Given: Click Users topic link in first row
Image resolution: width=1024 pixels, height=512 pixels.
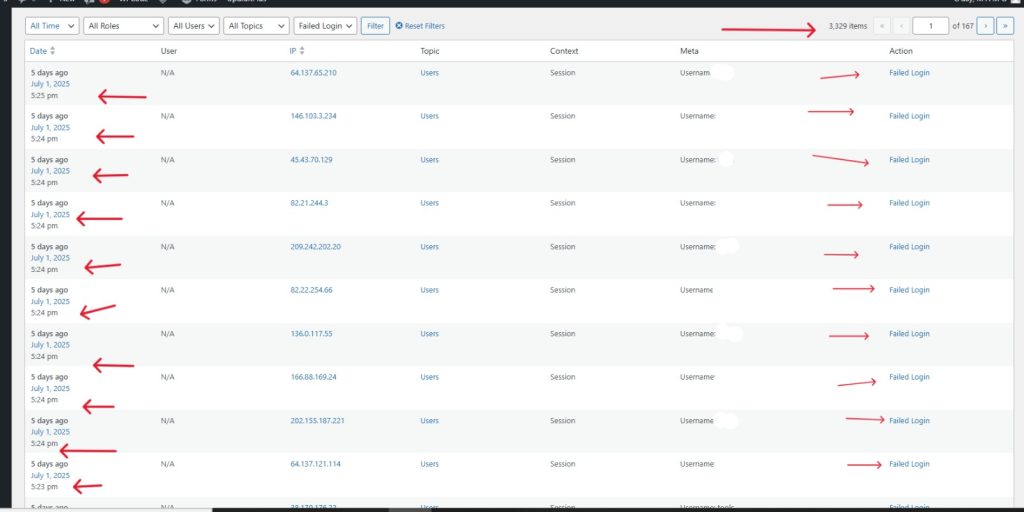Looking at the screenshot, I should click(x=429, y=73).
